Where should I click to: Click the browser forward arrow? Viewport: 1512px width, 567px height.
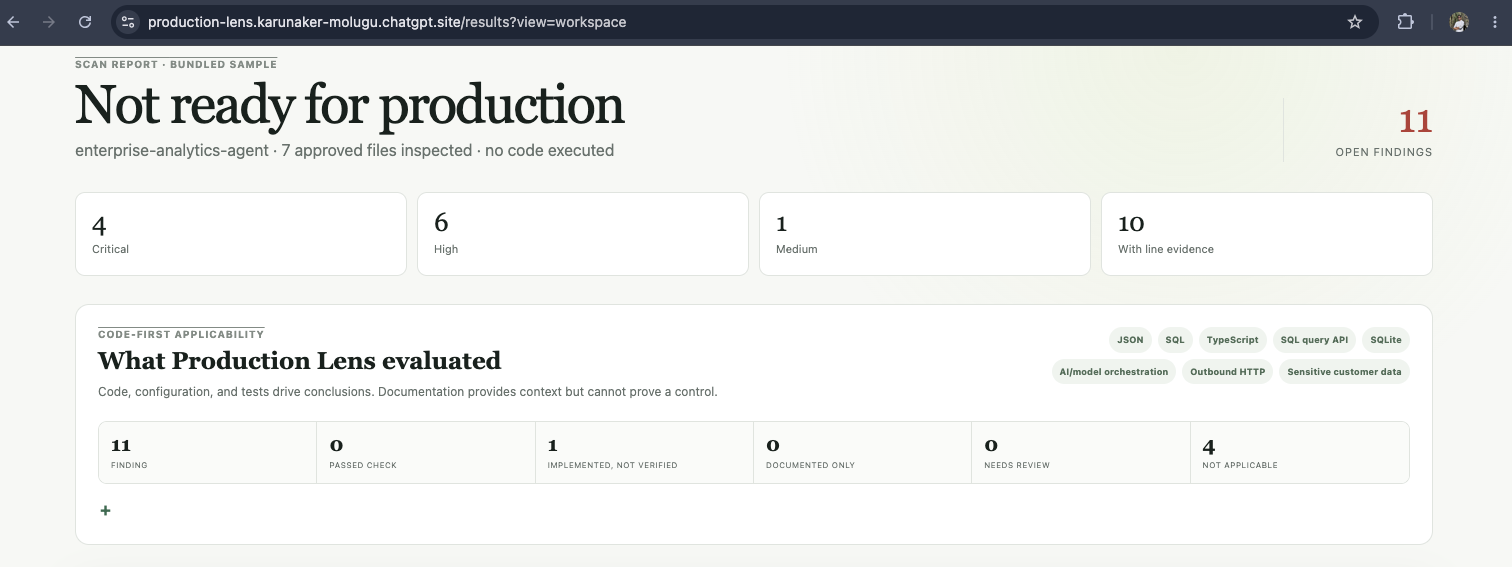pyautogui.click(x=49, y=22)
